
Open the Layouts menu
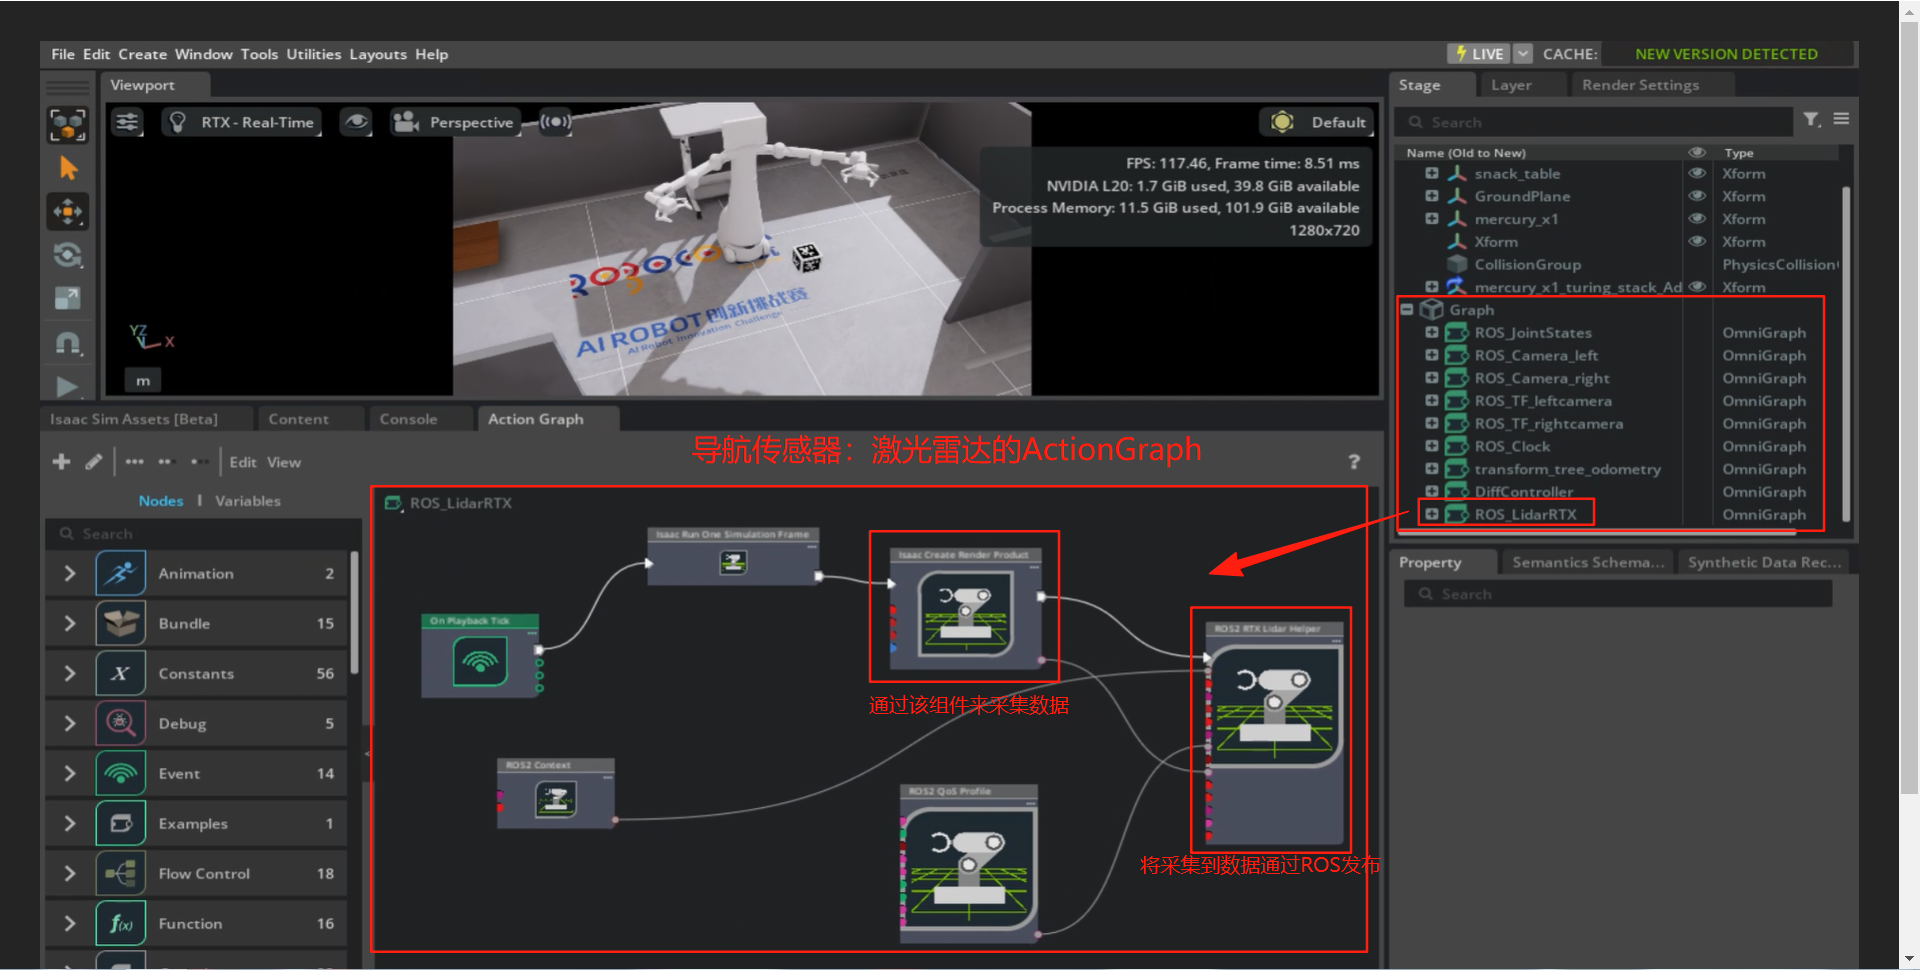378,54
